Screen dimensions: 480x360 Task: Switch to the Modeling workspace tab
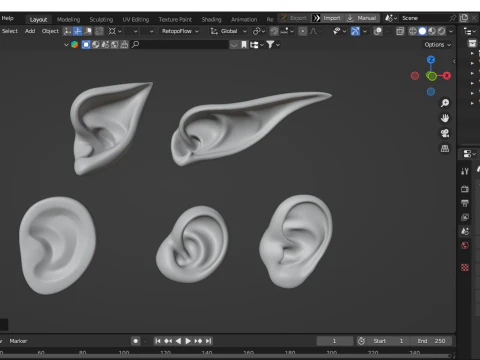(68, 20)
